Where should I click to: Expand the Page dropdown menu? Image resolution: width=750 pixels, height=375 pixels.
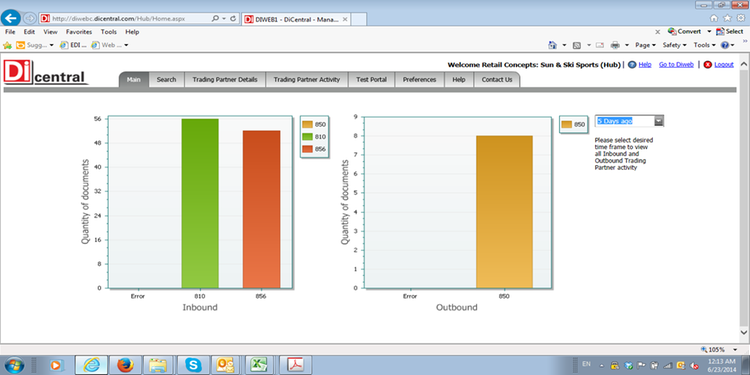(x=646, y=45)
